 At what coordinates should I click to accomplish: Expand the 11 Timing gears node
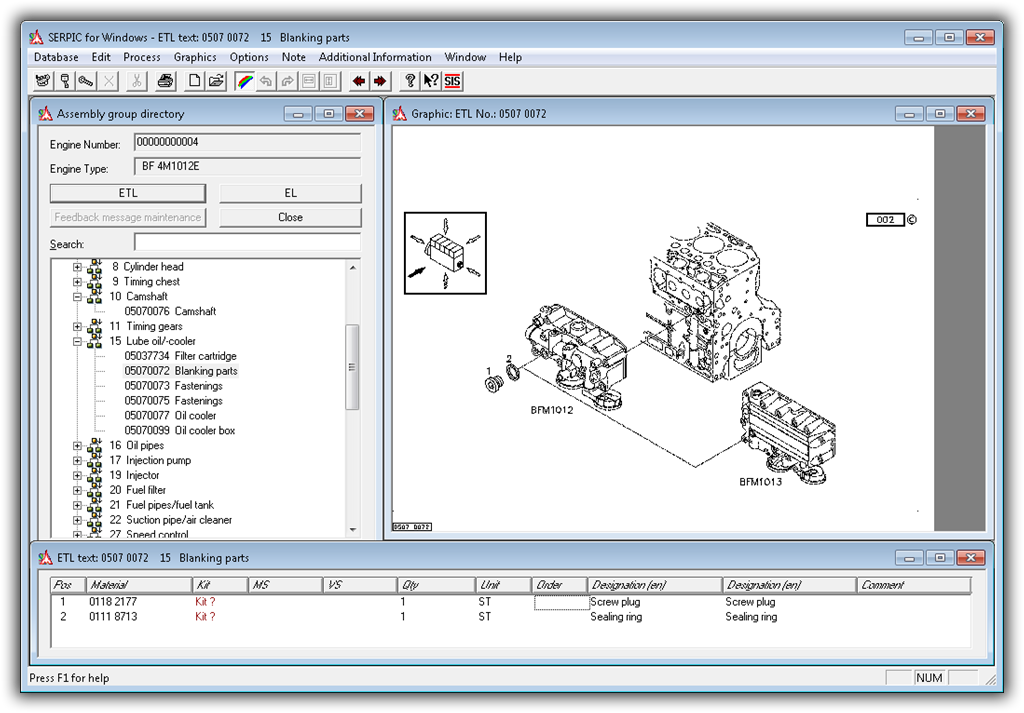(77, 326)
